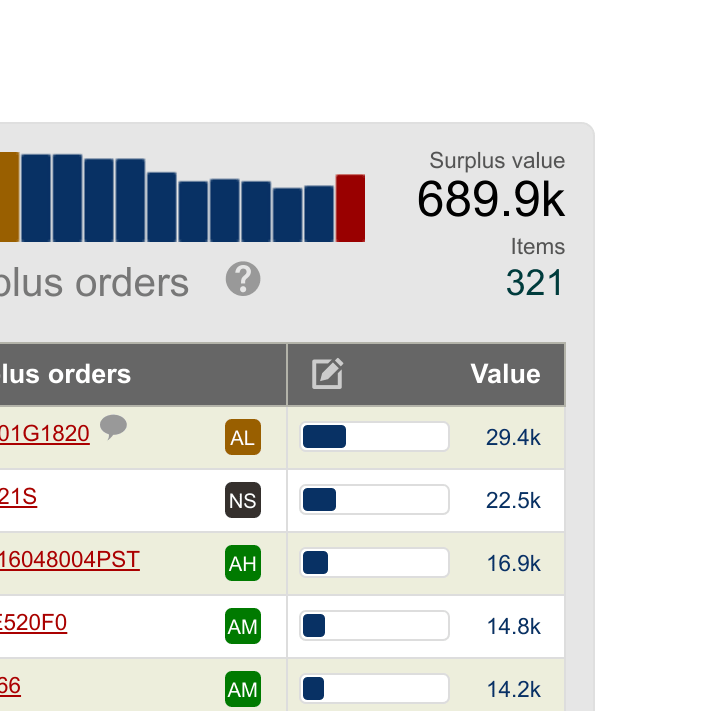Open the 16048004PST order link
The height and width of the screenshot is (711, 721).
pyautogui.click(x=70, y=560)
